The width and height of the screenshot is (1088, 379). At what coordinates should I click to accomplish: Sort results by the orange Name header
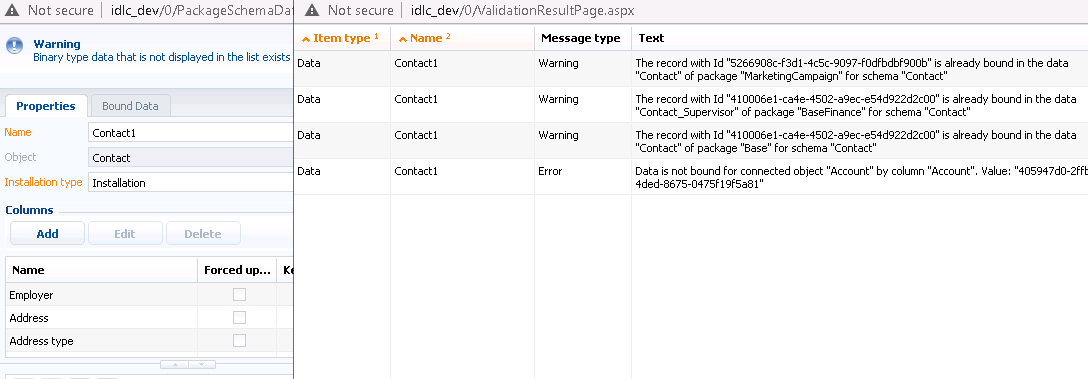[463, 38]
